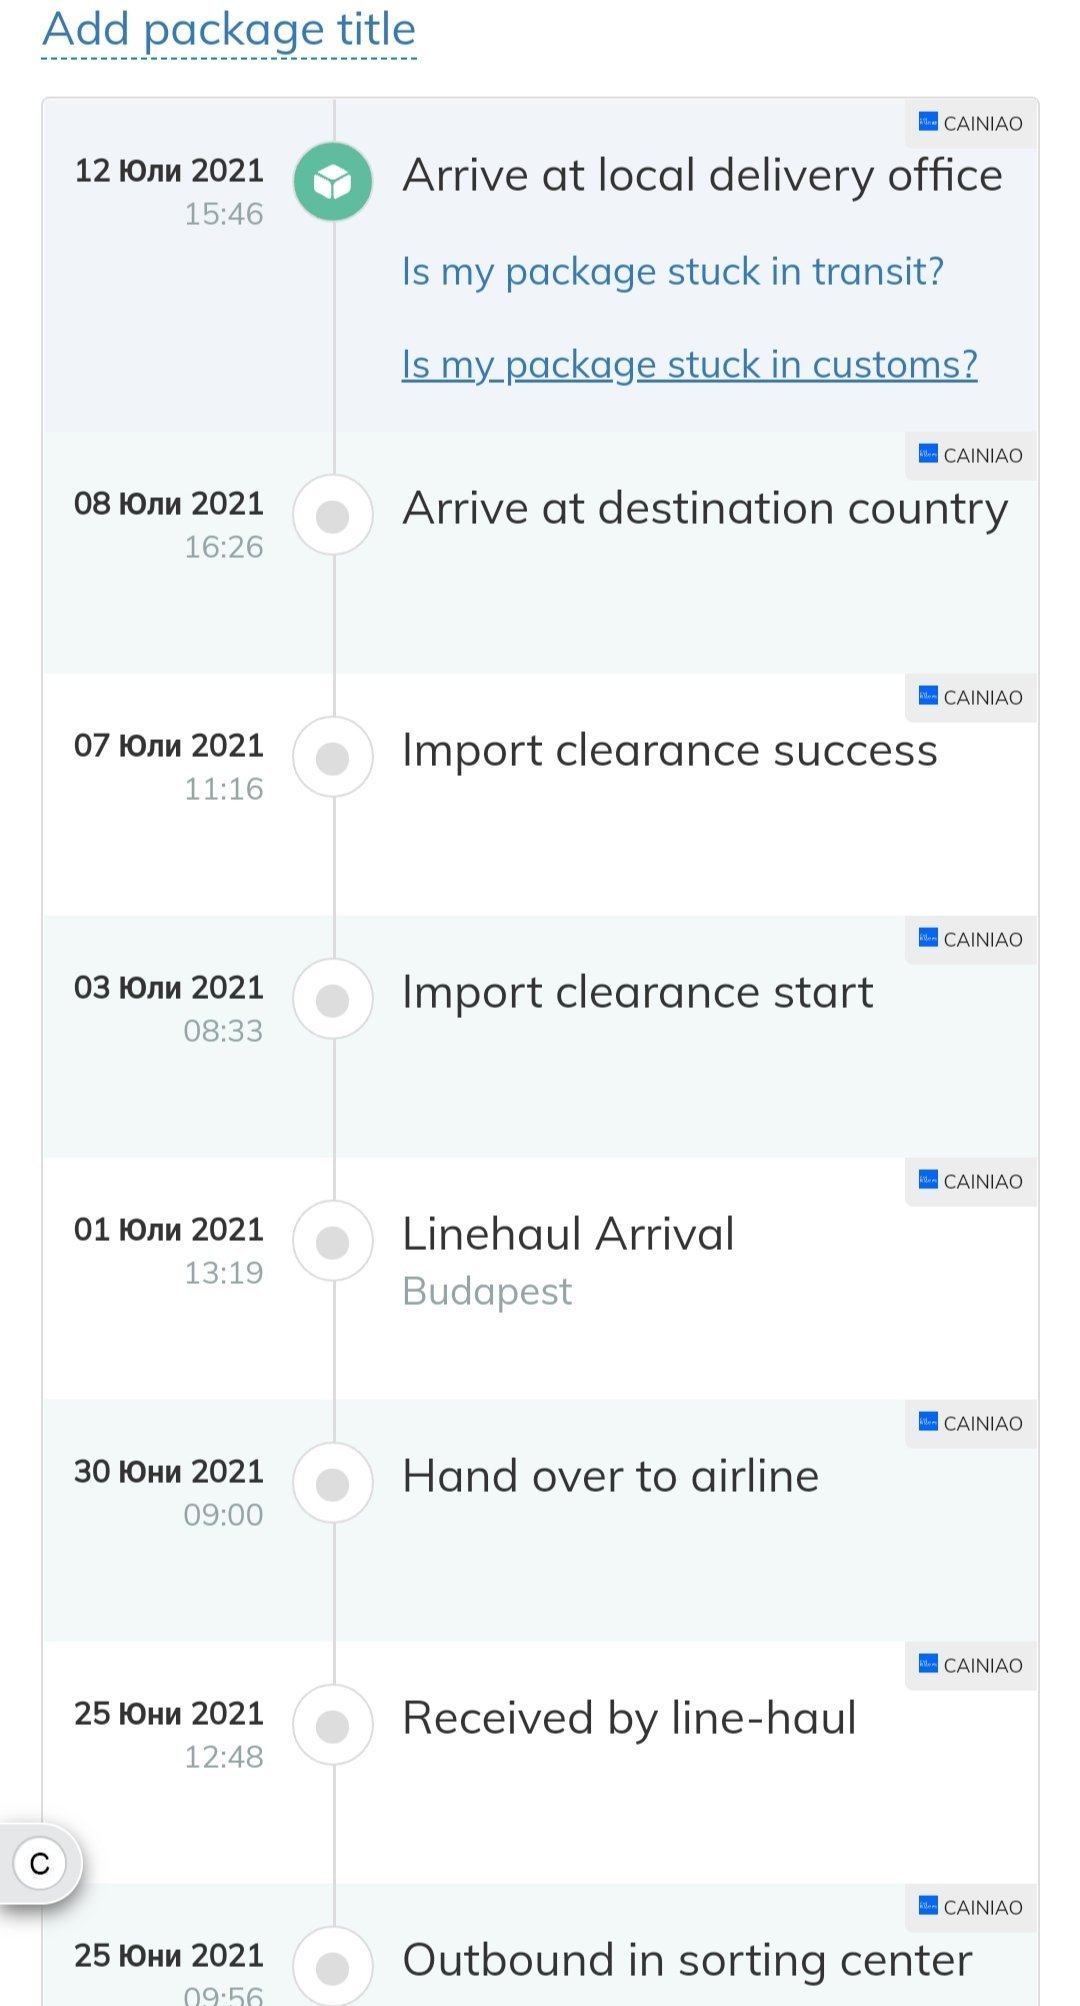
Task: Click Cainiao badge on the Import clearance start entry
Action: point(971,940)
